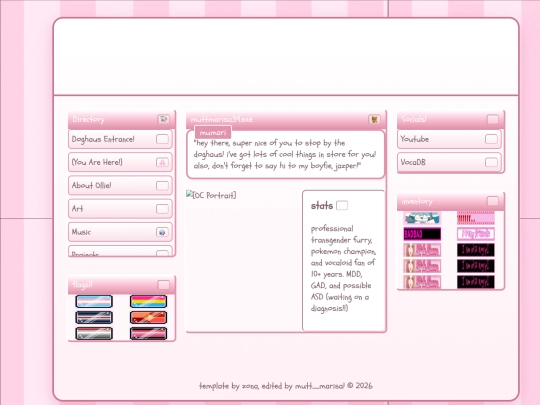Click the 'flags!!' panel title
Image resolution: width=540 pixels, height=405 pixels.
tap(82, 284)
